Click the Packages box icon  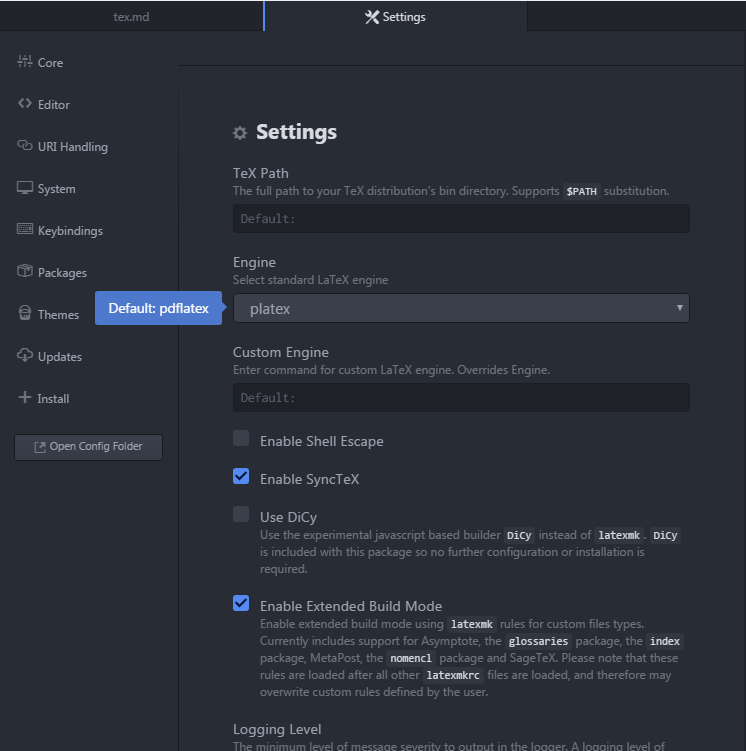pos(25,272)
